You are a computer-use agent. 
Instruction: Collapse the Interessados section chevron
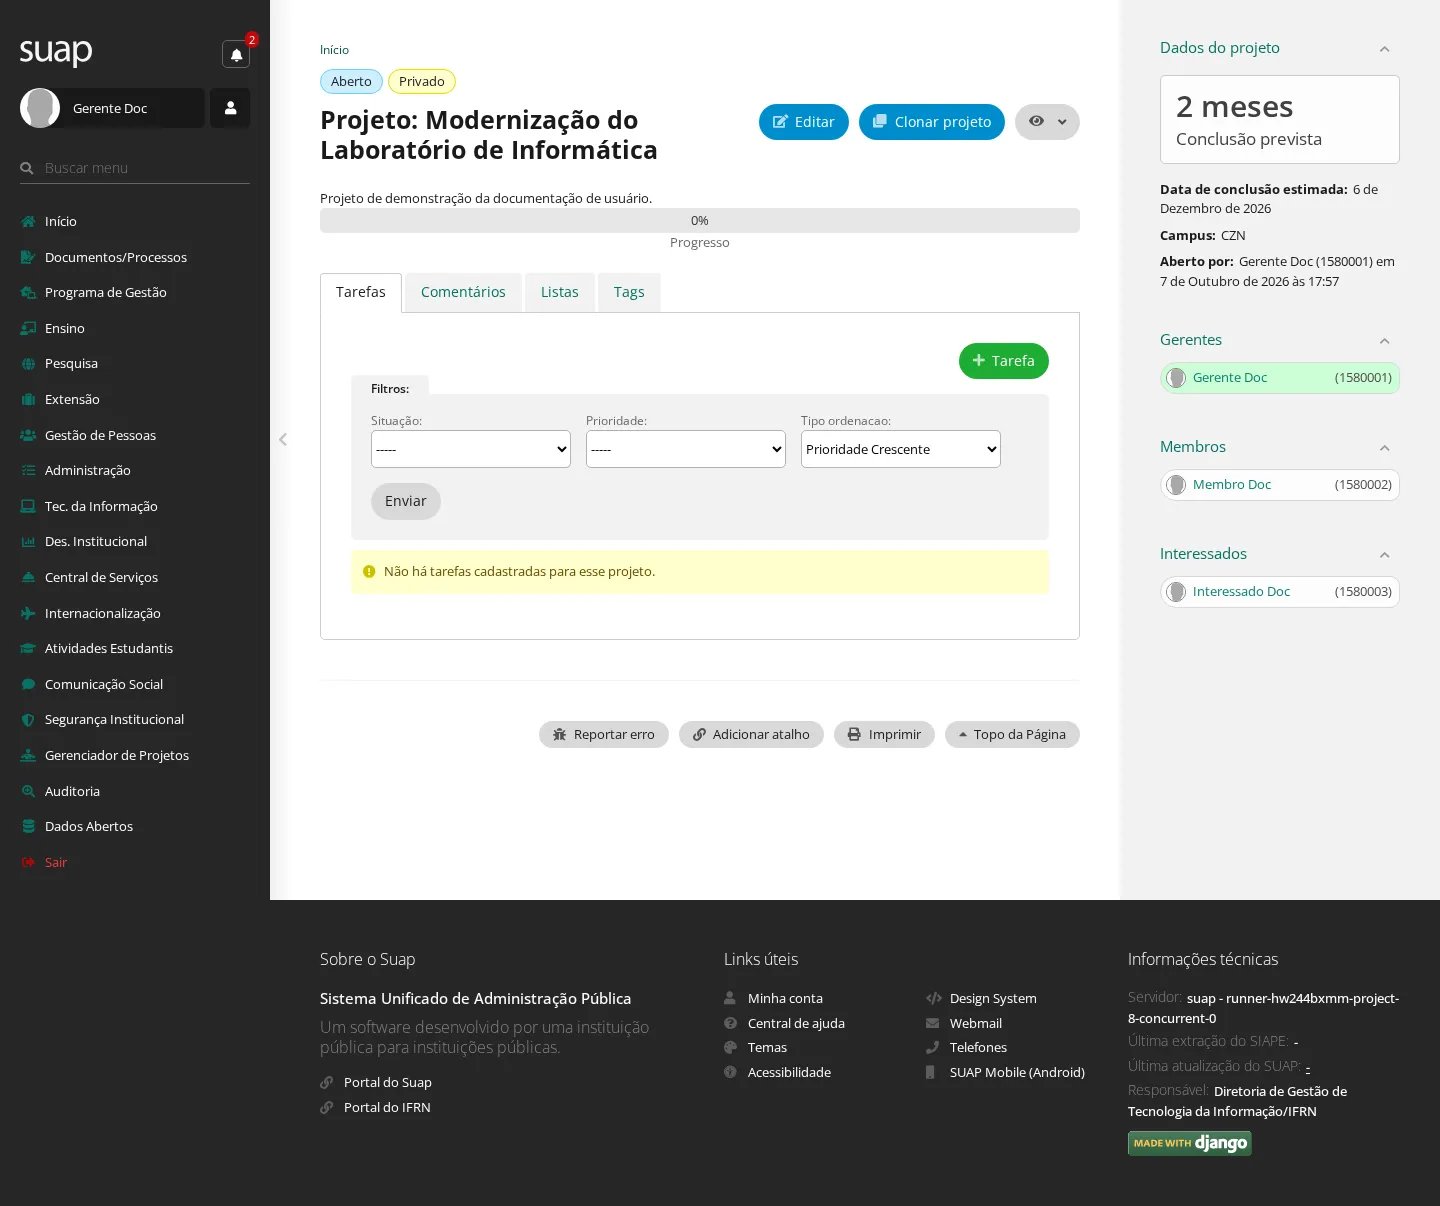(x=1384, y=555)
